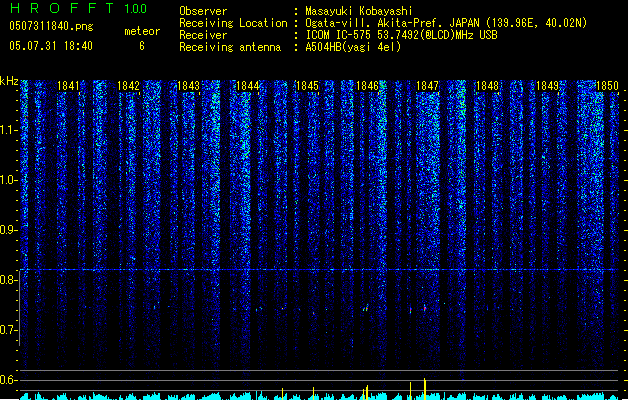Viewport: 629px width, 400px height.
Task: Click the 0.7 frequency axis label
Action: [x=8, y=330]
